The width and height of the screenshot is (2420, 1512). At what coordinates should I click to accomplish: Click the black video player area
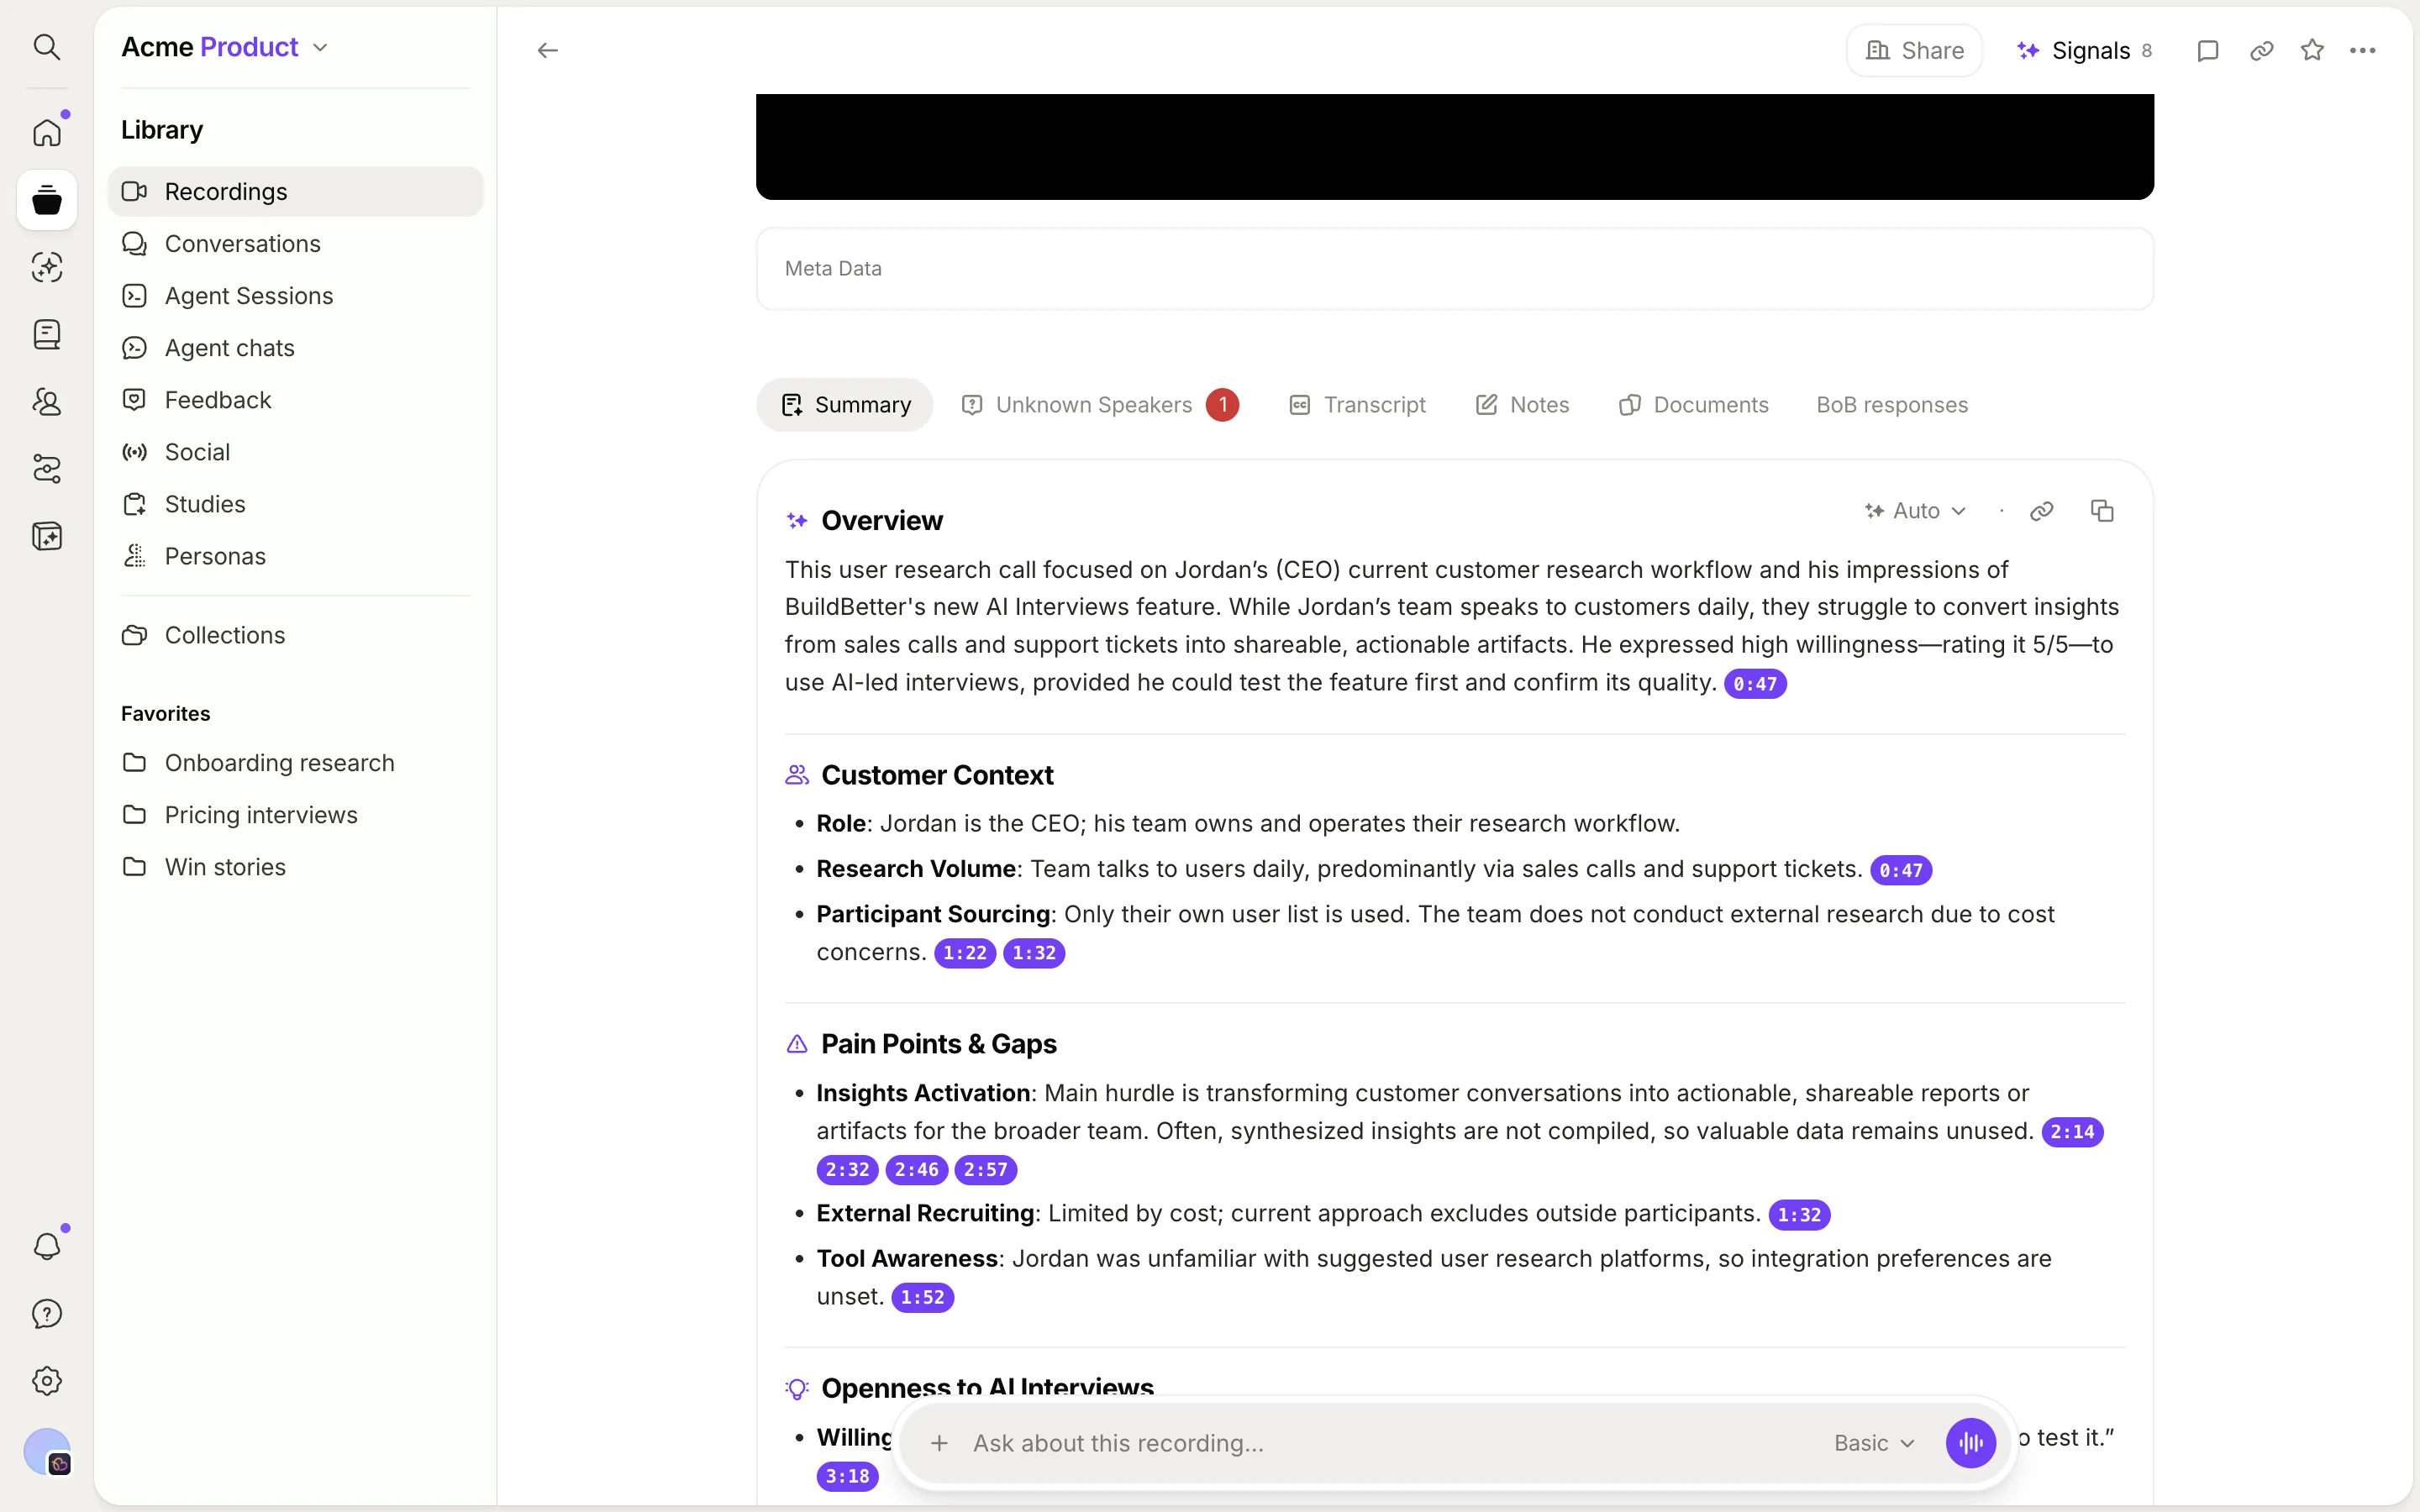click(1454, 146)
